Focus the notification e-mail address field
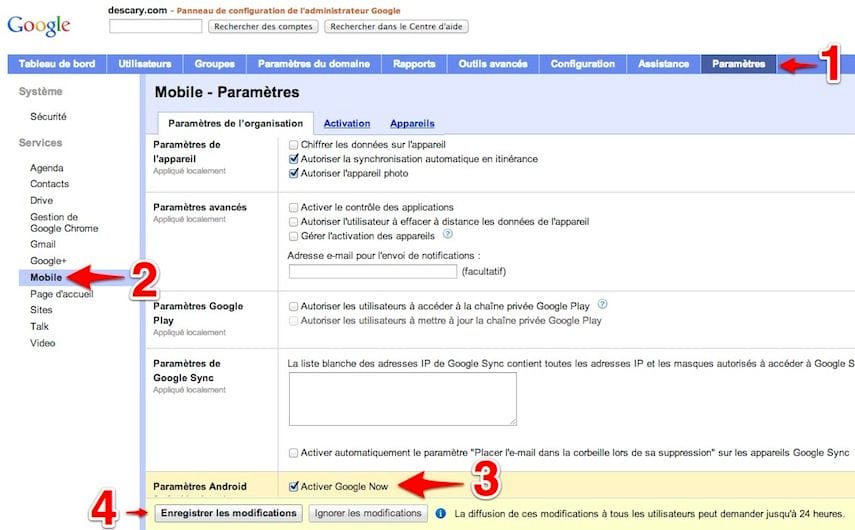The height and width of the screenshot is (530, 855). point(373,271)
